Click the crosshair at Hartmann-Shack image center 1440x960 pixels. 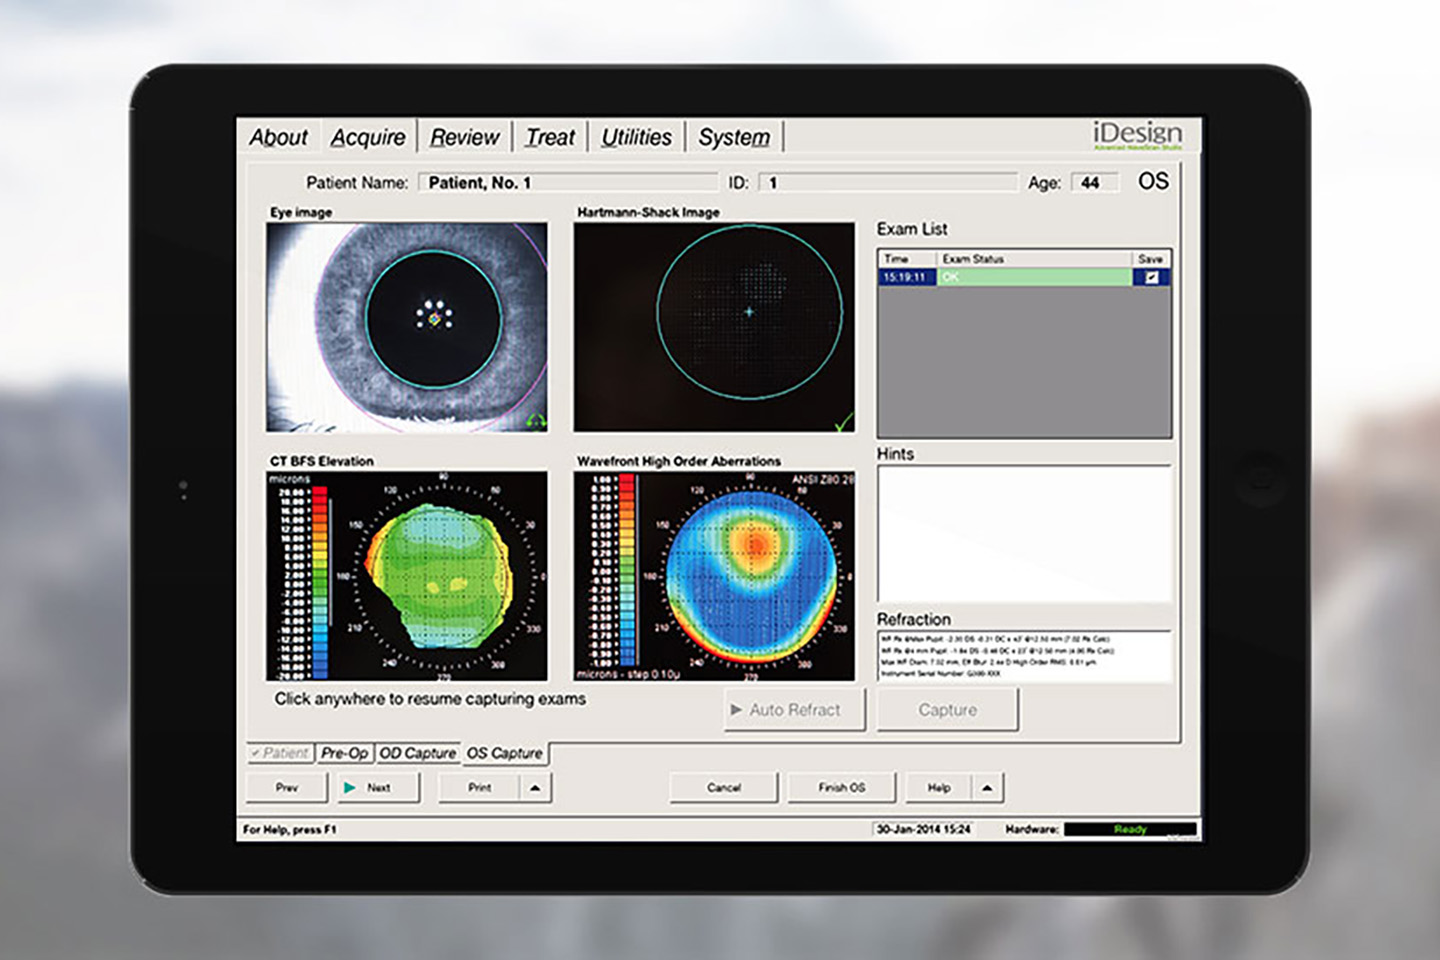point(749,312)
